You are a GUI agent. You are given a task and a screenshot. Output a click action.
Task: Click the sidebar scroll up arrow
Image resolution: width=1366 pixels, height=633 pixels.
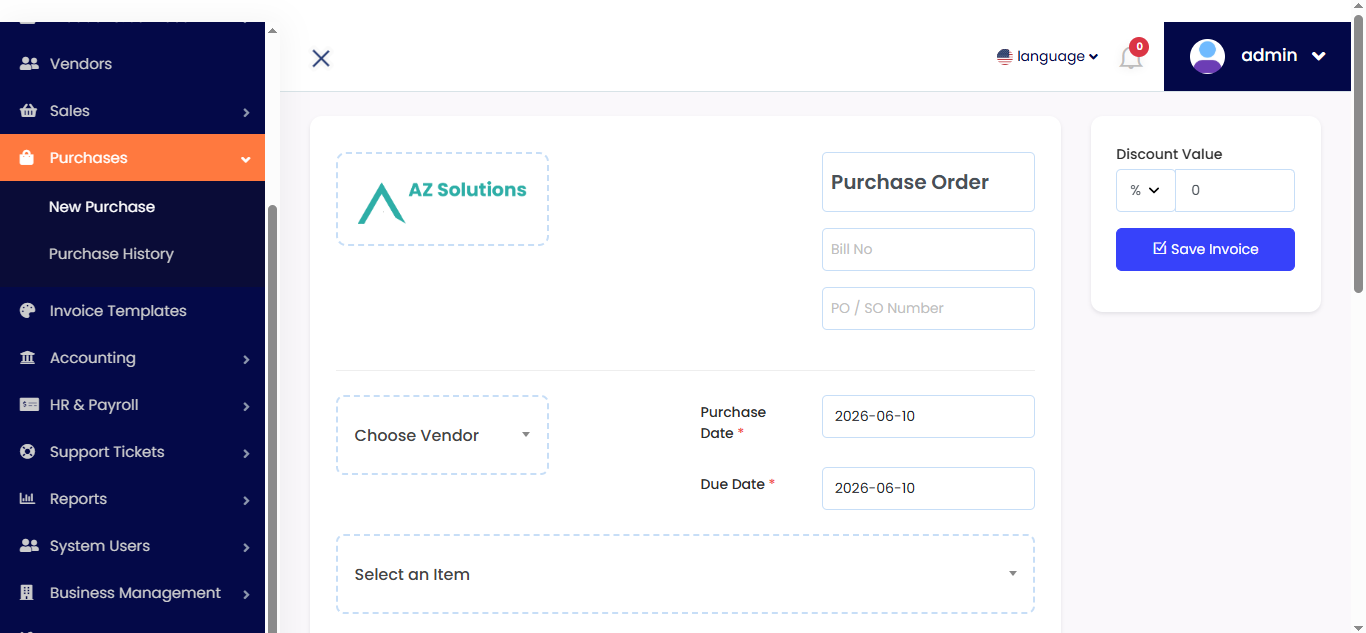pyautogui.click(x=272, y=31)
